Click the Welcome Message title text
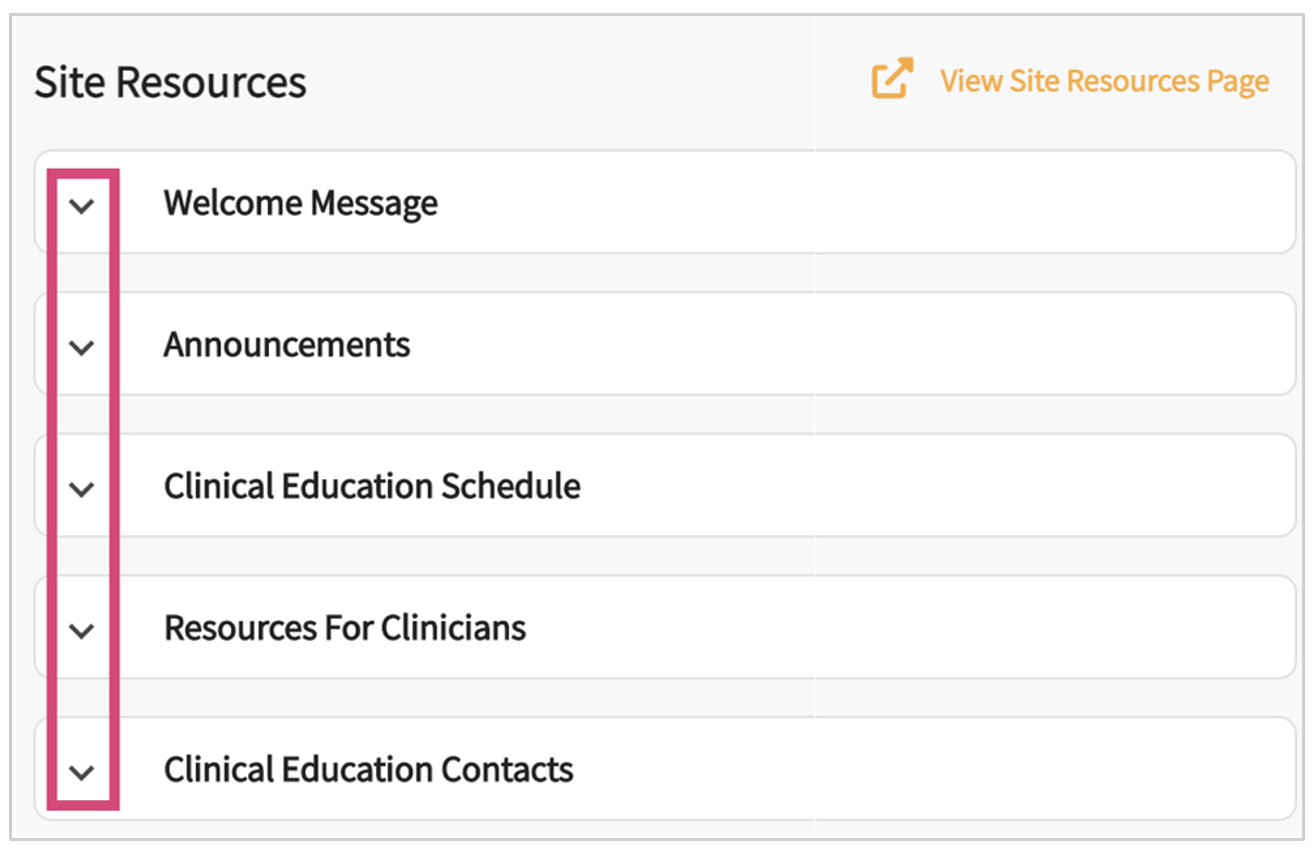 point(300,203)
